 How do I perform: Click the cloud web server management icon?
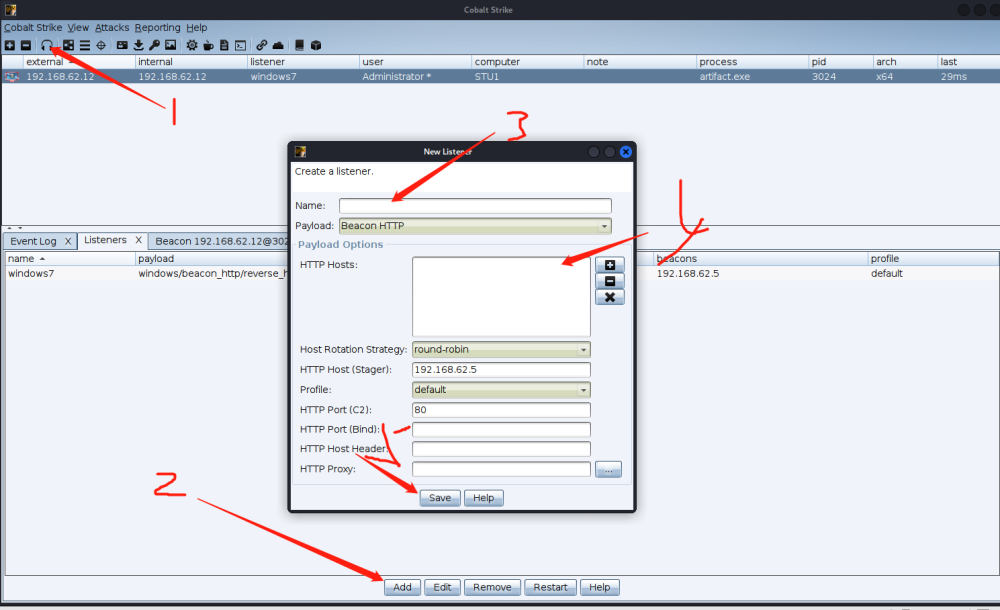278,45
